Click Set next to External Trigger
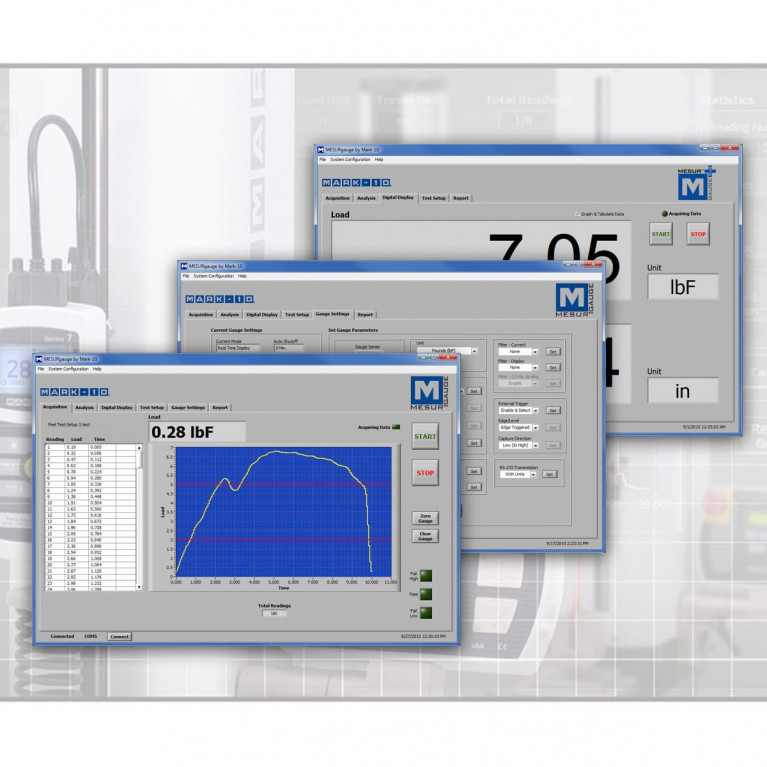Viewport: 767px width, 767px height. [553, 410]
